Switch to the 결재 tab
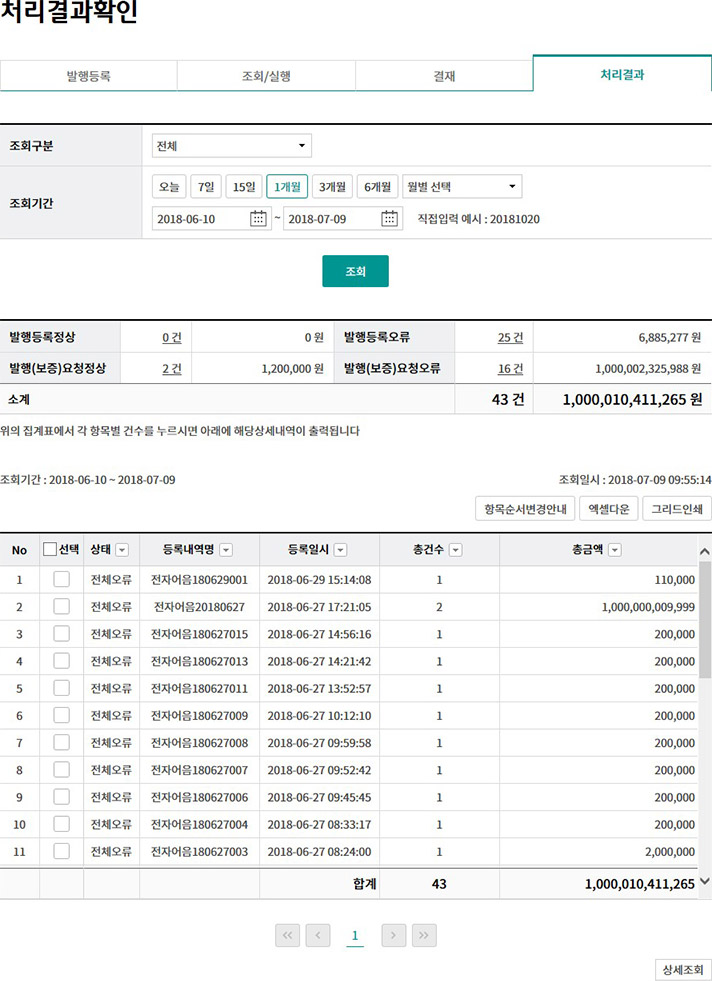Viewport: 712px width, 981px height. 444,76
